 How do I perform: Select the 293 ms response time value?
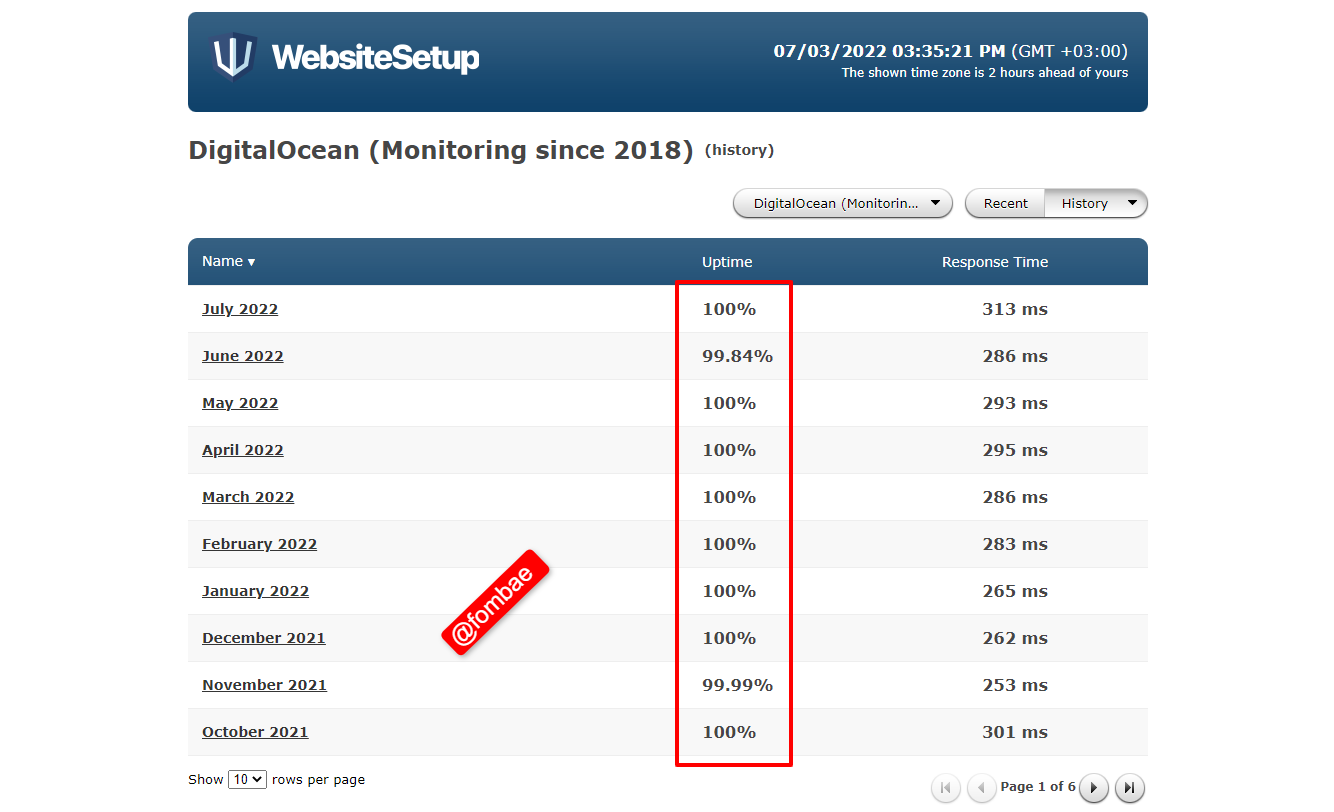click(x=1015, y=403)
